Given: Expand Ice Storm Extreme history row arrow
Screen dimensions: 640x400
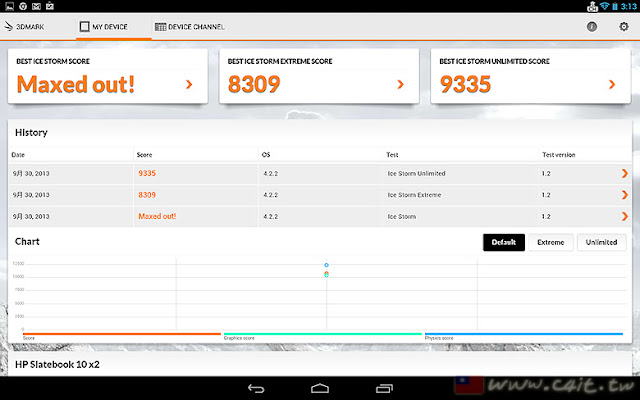Looking at the screenshot, I should [x=624, y=195].
